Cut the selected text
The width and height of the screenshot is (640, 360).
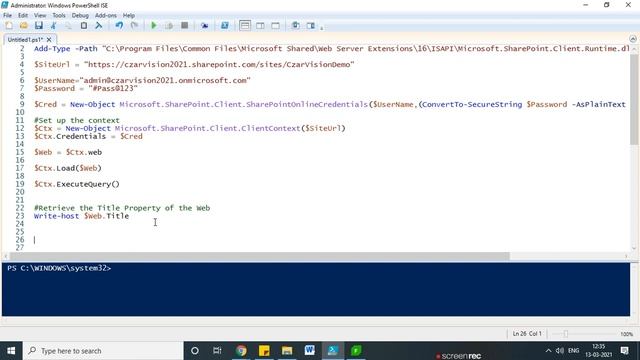click(53, 26)
